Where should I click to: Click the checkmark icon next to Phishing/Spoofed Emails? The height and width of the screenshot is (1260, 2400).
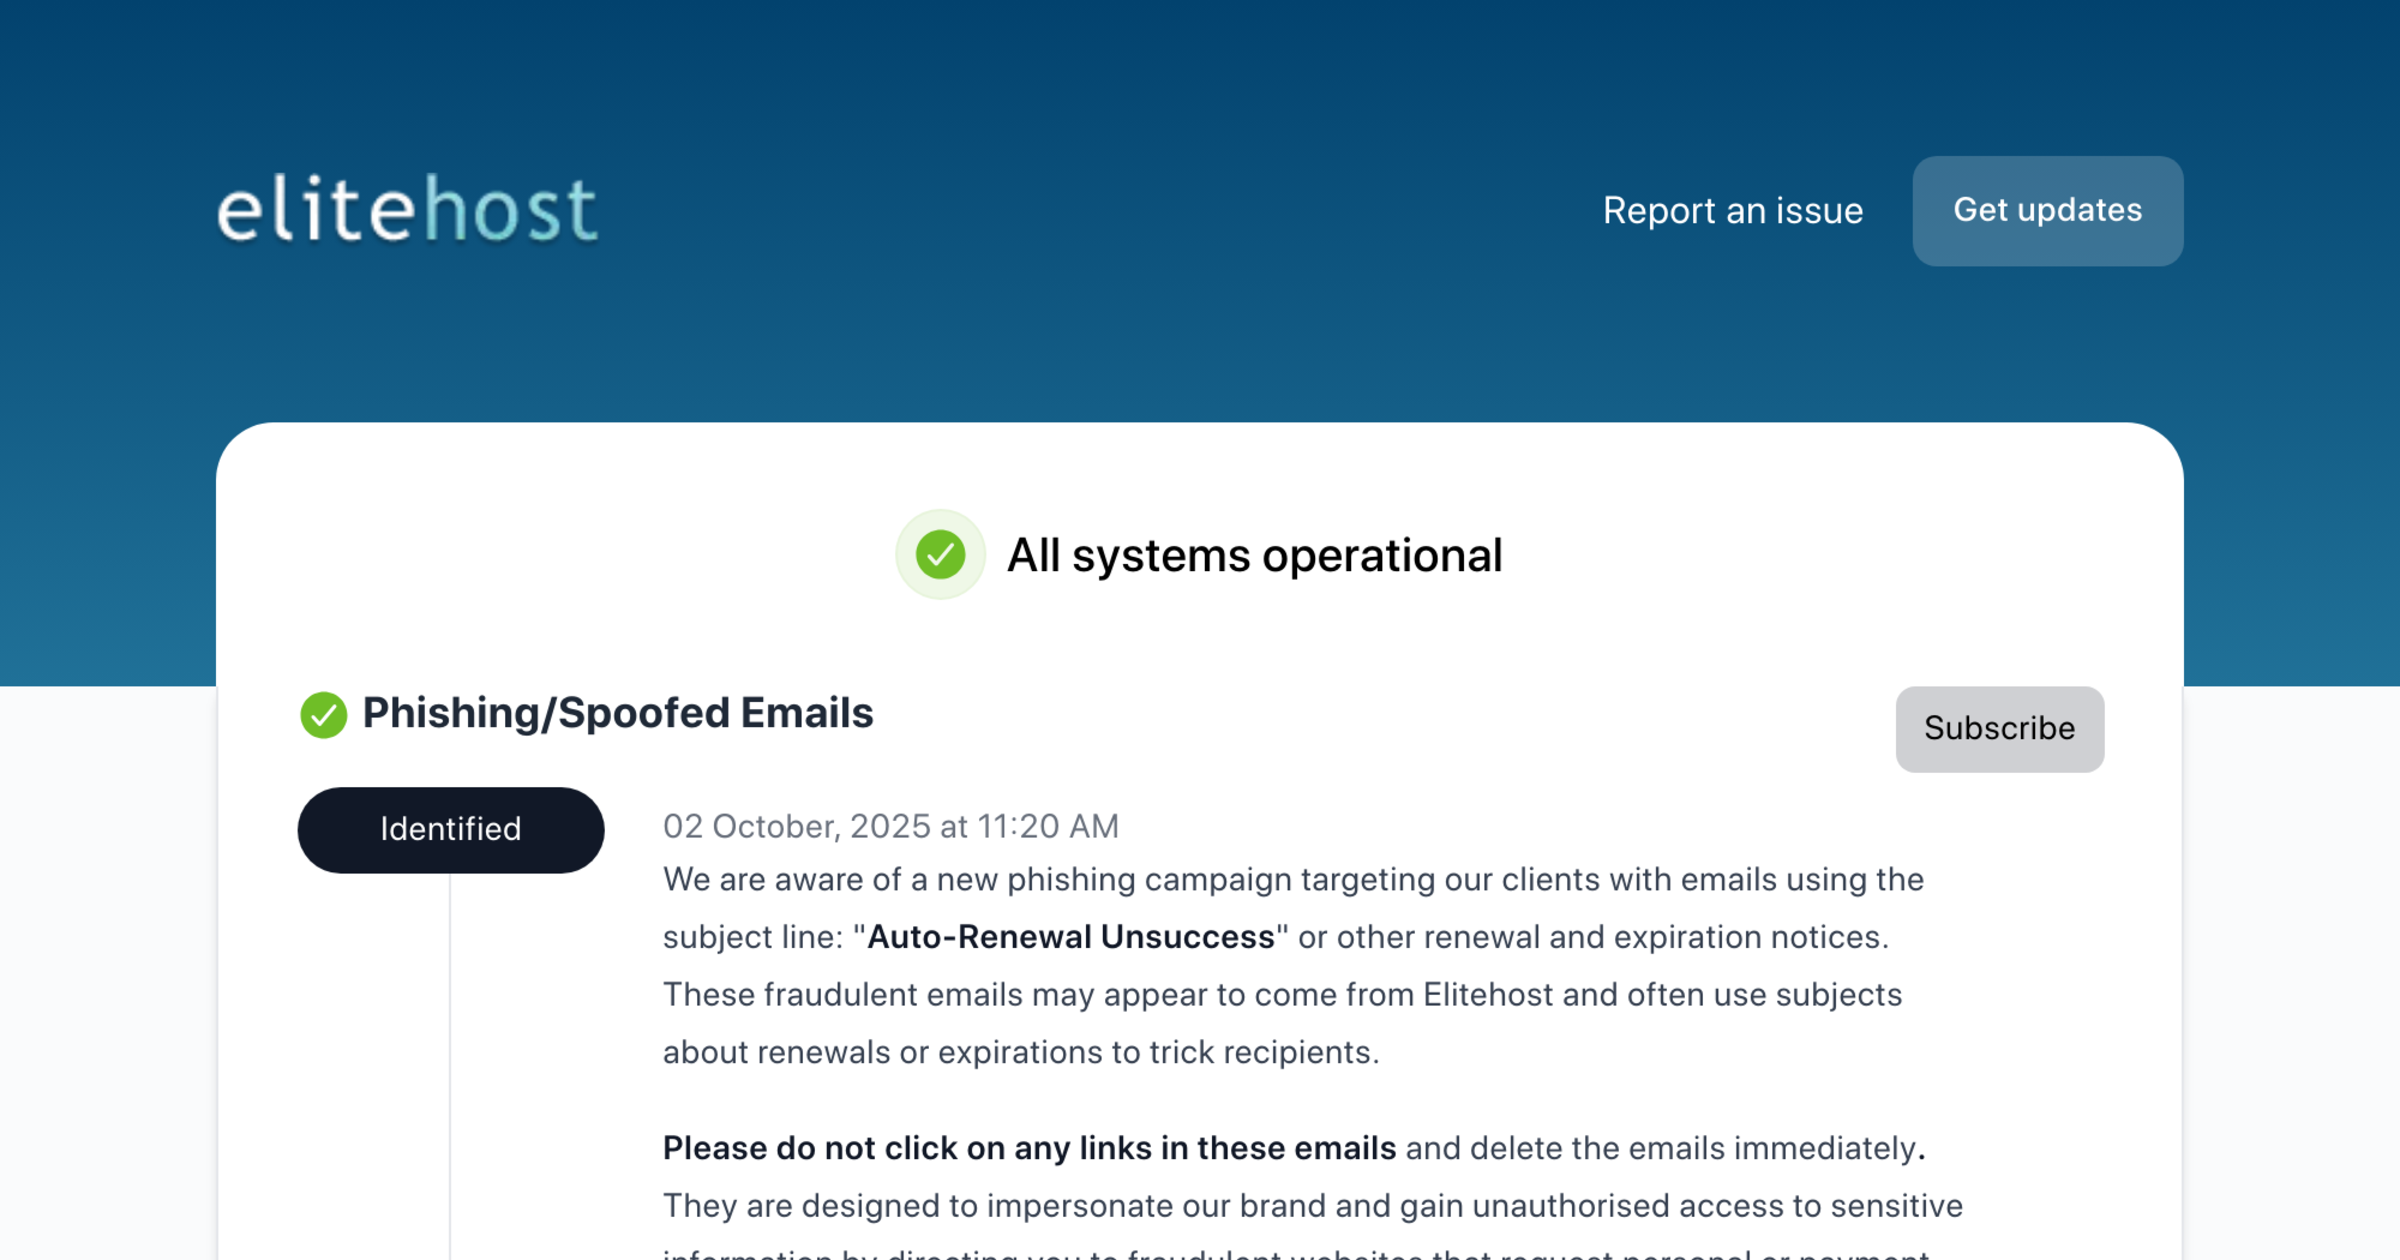click(x=323, y=714)
